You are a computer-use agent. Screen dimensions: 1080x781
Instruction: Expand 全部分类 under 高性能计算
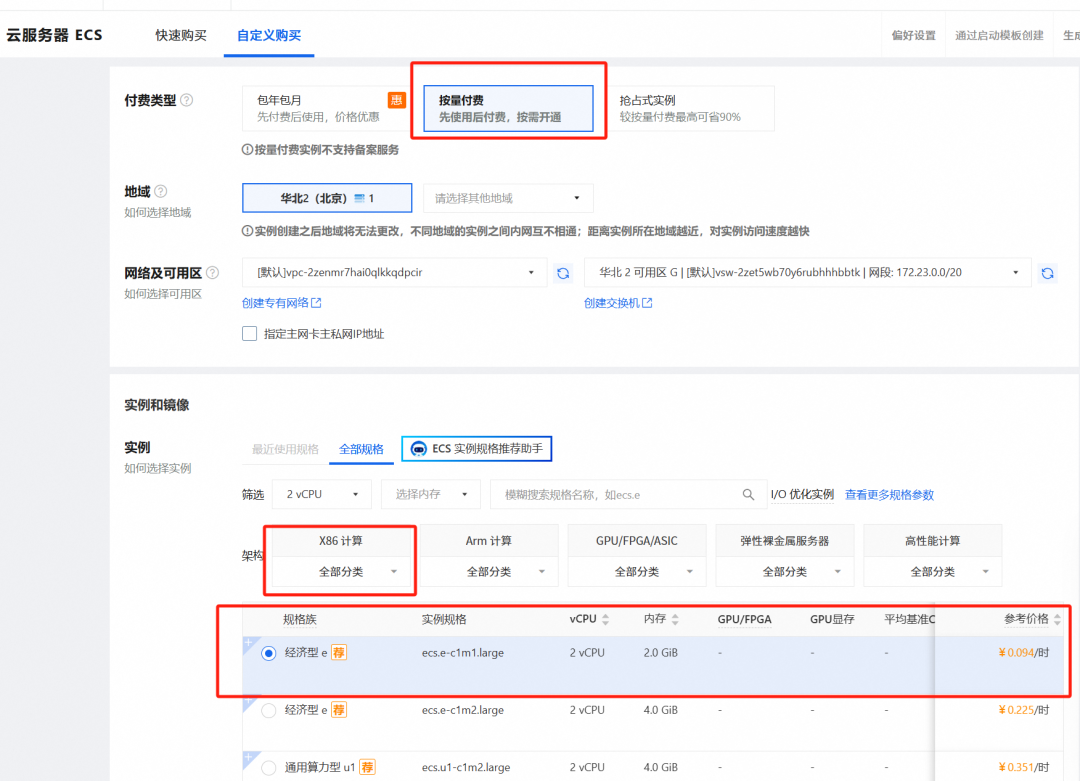933,572
